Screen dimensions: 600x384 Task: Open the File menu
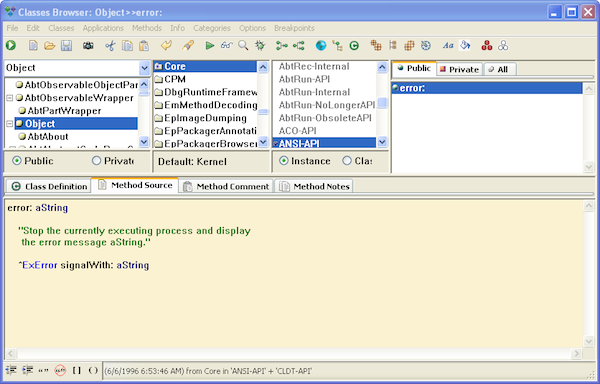coord(12,28)
